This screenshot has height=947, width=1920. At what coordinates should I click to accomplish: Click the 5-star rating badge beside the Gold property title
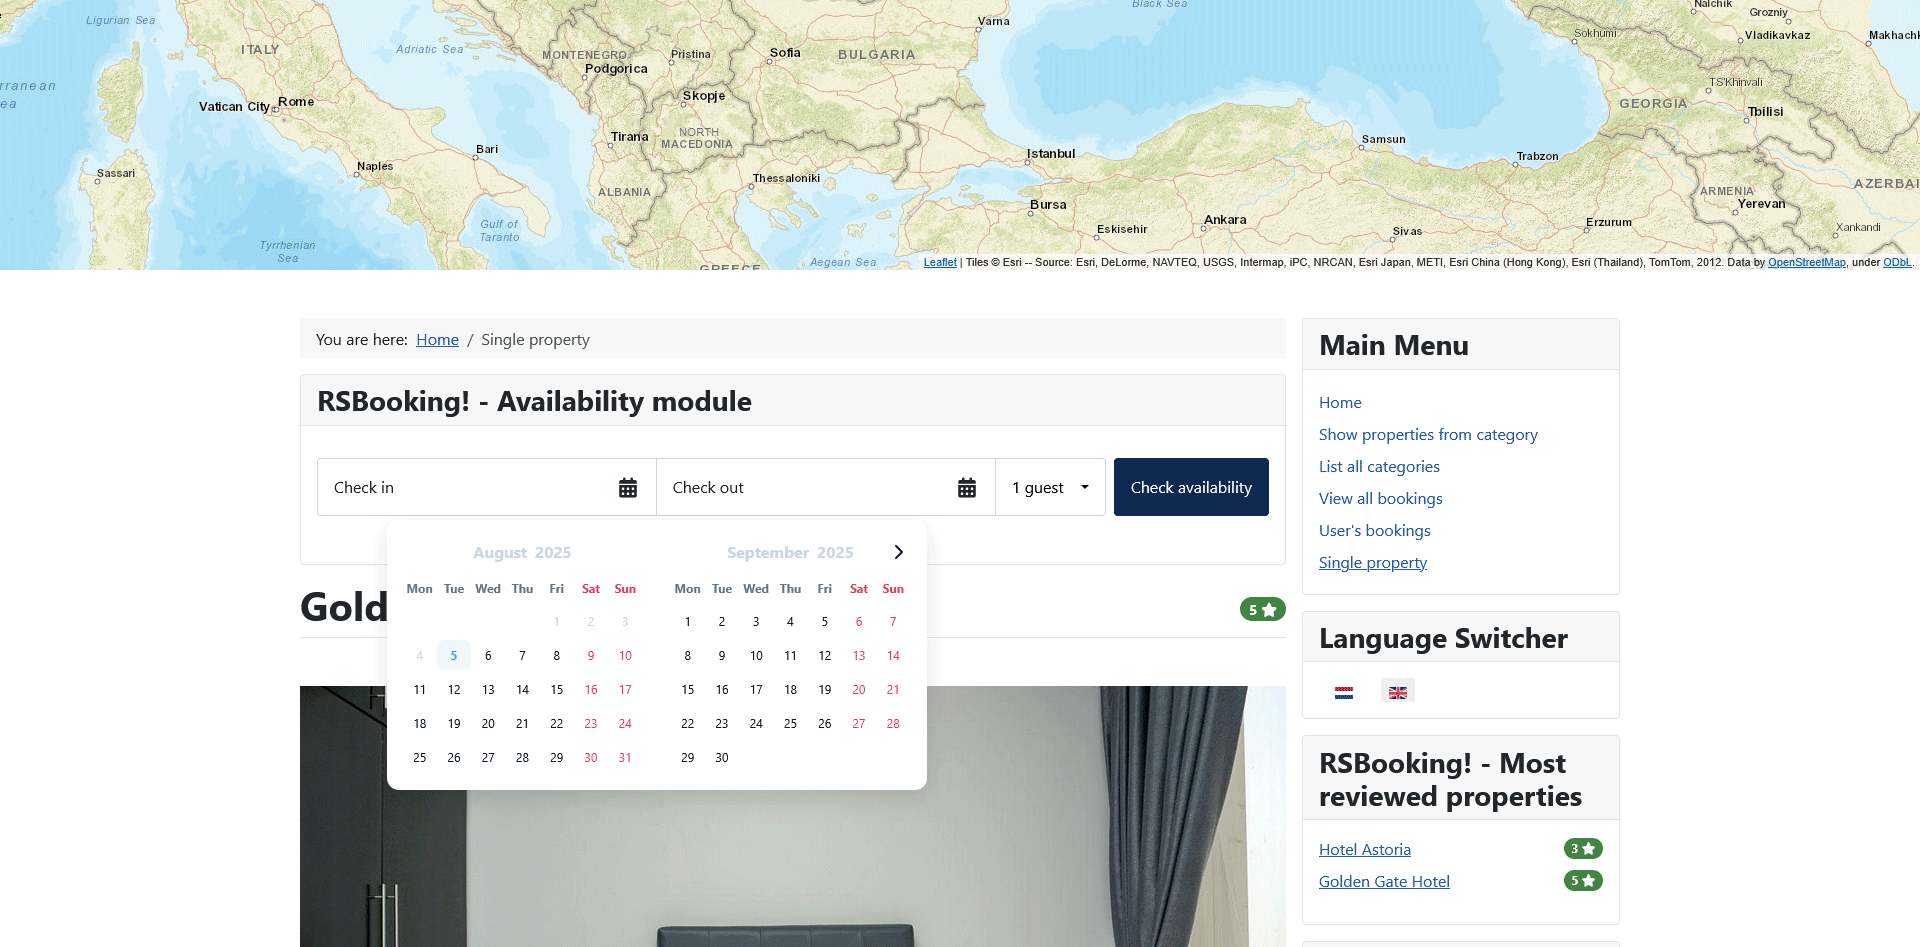point(1262,609)
